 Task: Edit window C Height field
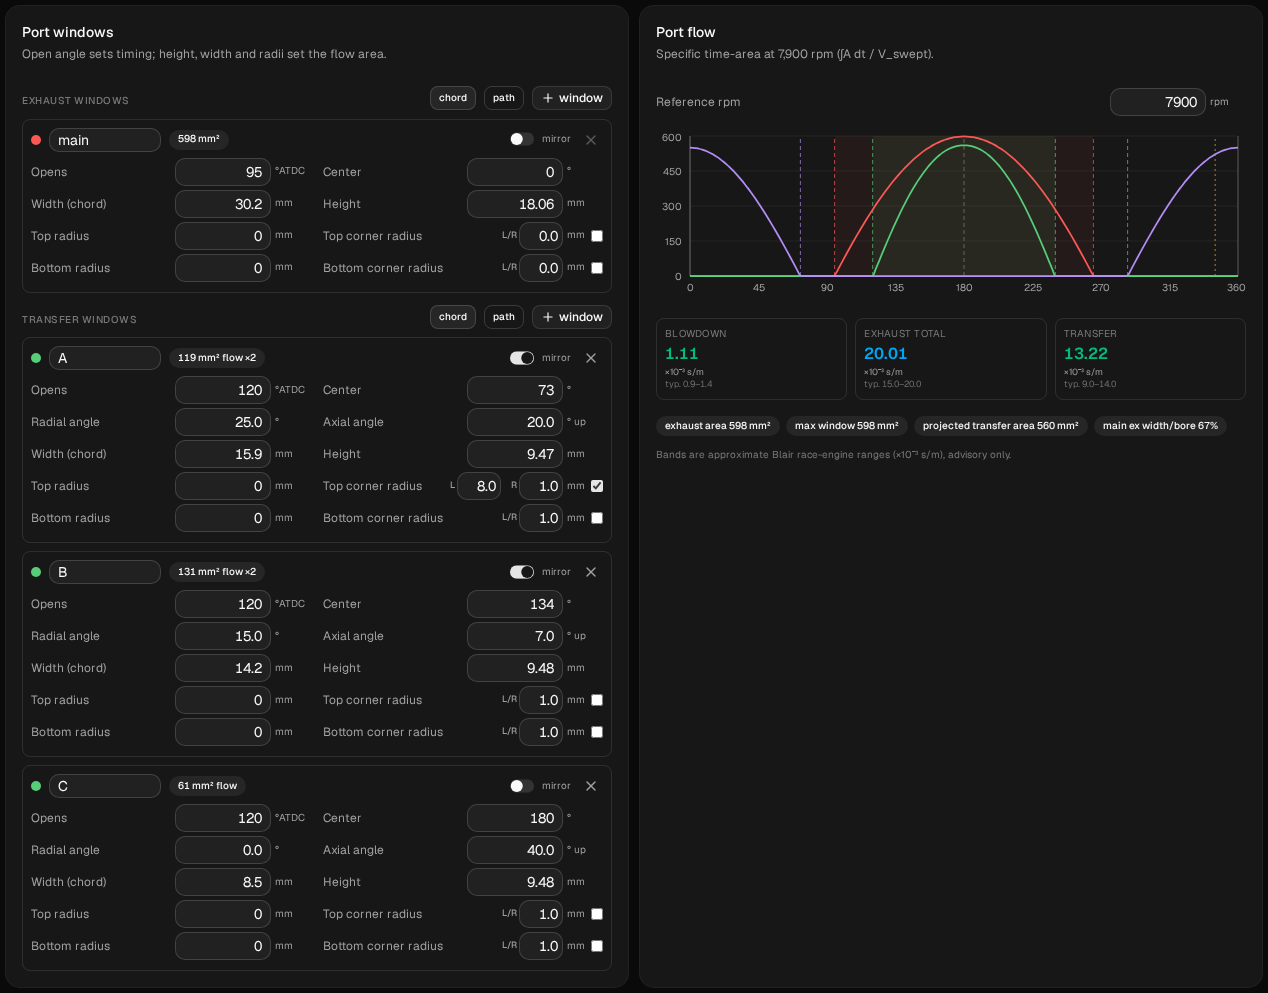click(x=515, y=882)
